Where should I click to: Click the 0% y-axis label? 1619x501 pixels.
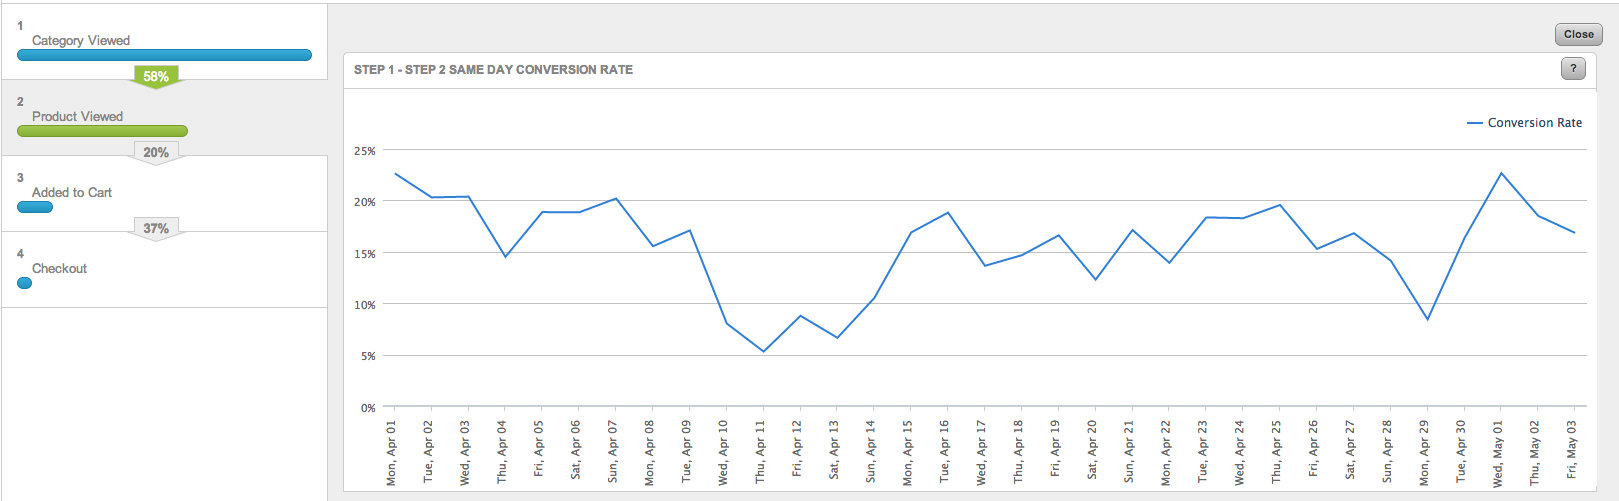(368, 408)
